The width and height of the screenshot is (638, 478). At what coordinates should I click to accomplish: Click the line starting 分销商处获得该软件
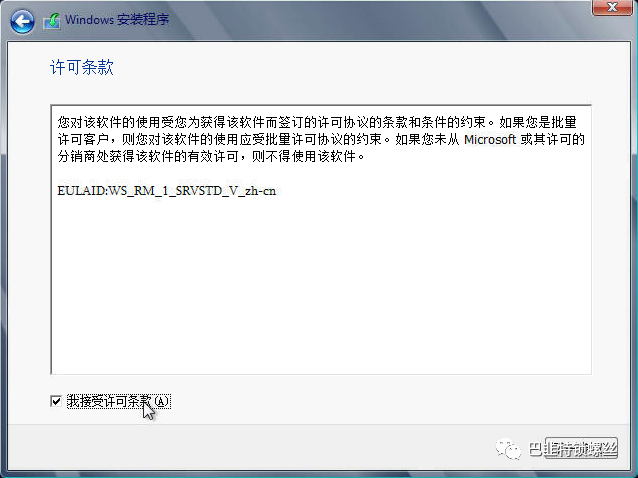coord(211,156)
